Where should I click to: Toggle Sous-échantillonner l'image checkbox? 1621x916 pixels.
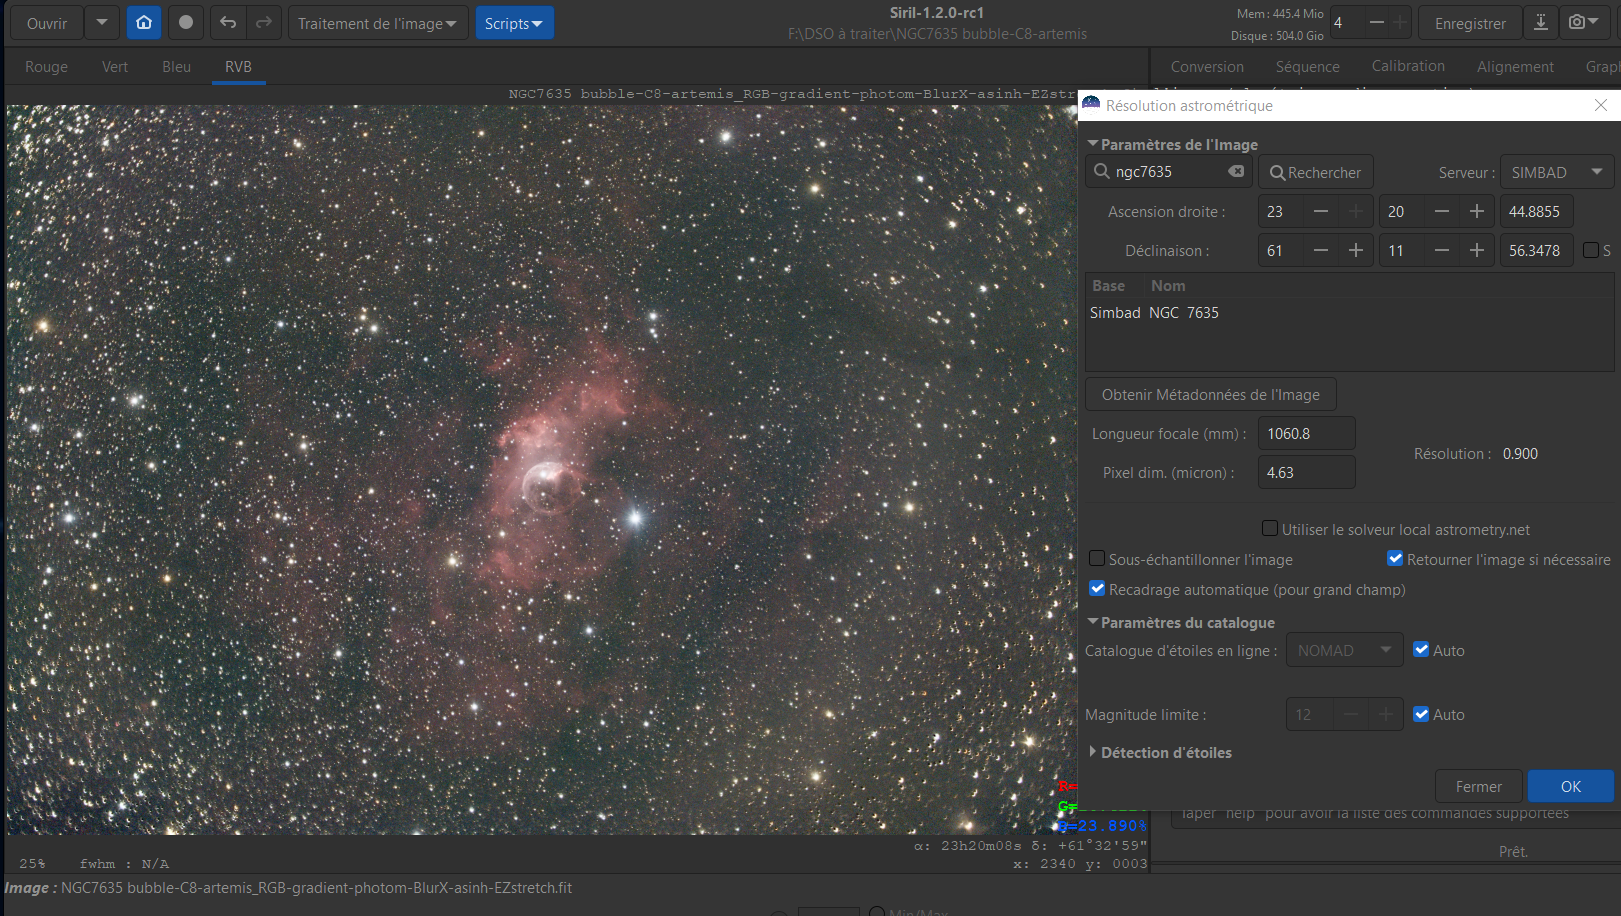point(1097,558)
